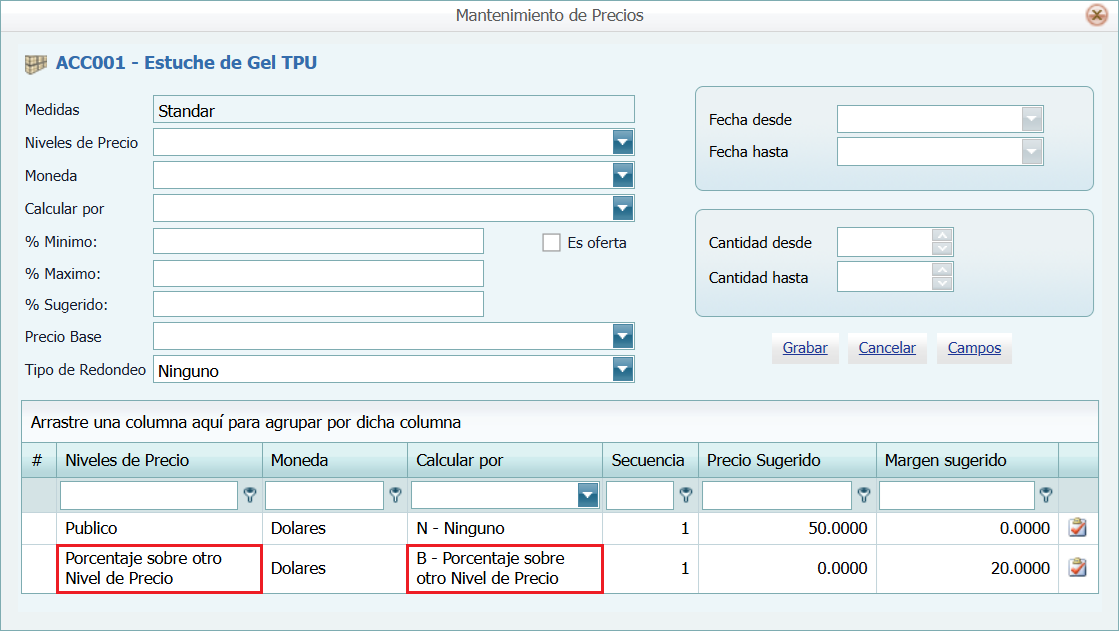Viewport: 1119px width, 631px height.
Task: Click the product icon beside ACC001
Action: point(37,61)
